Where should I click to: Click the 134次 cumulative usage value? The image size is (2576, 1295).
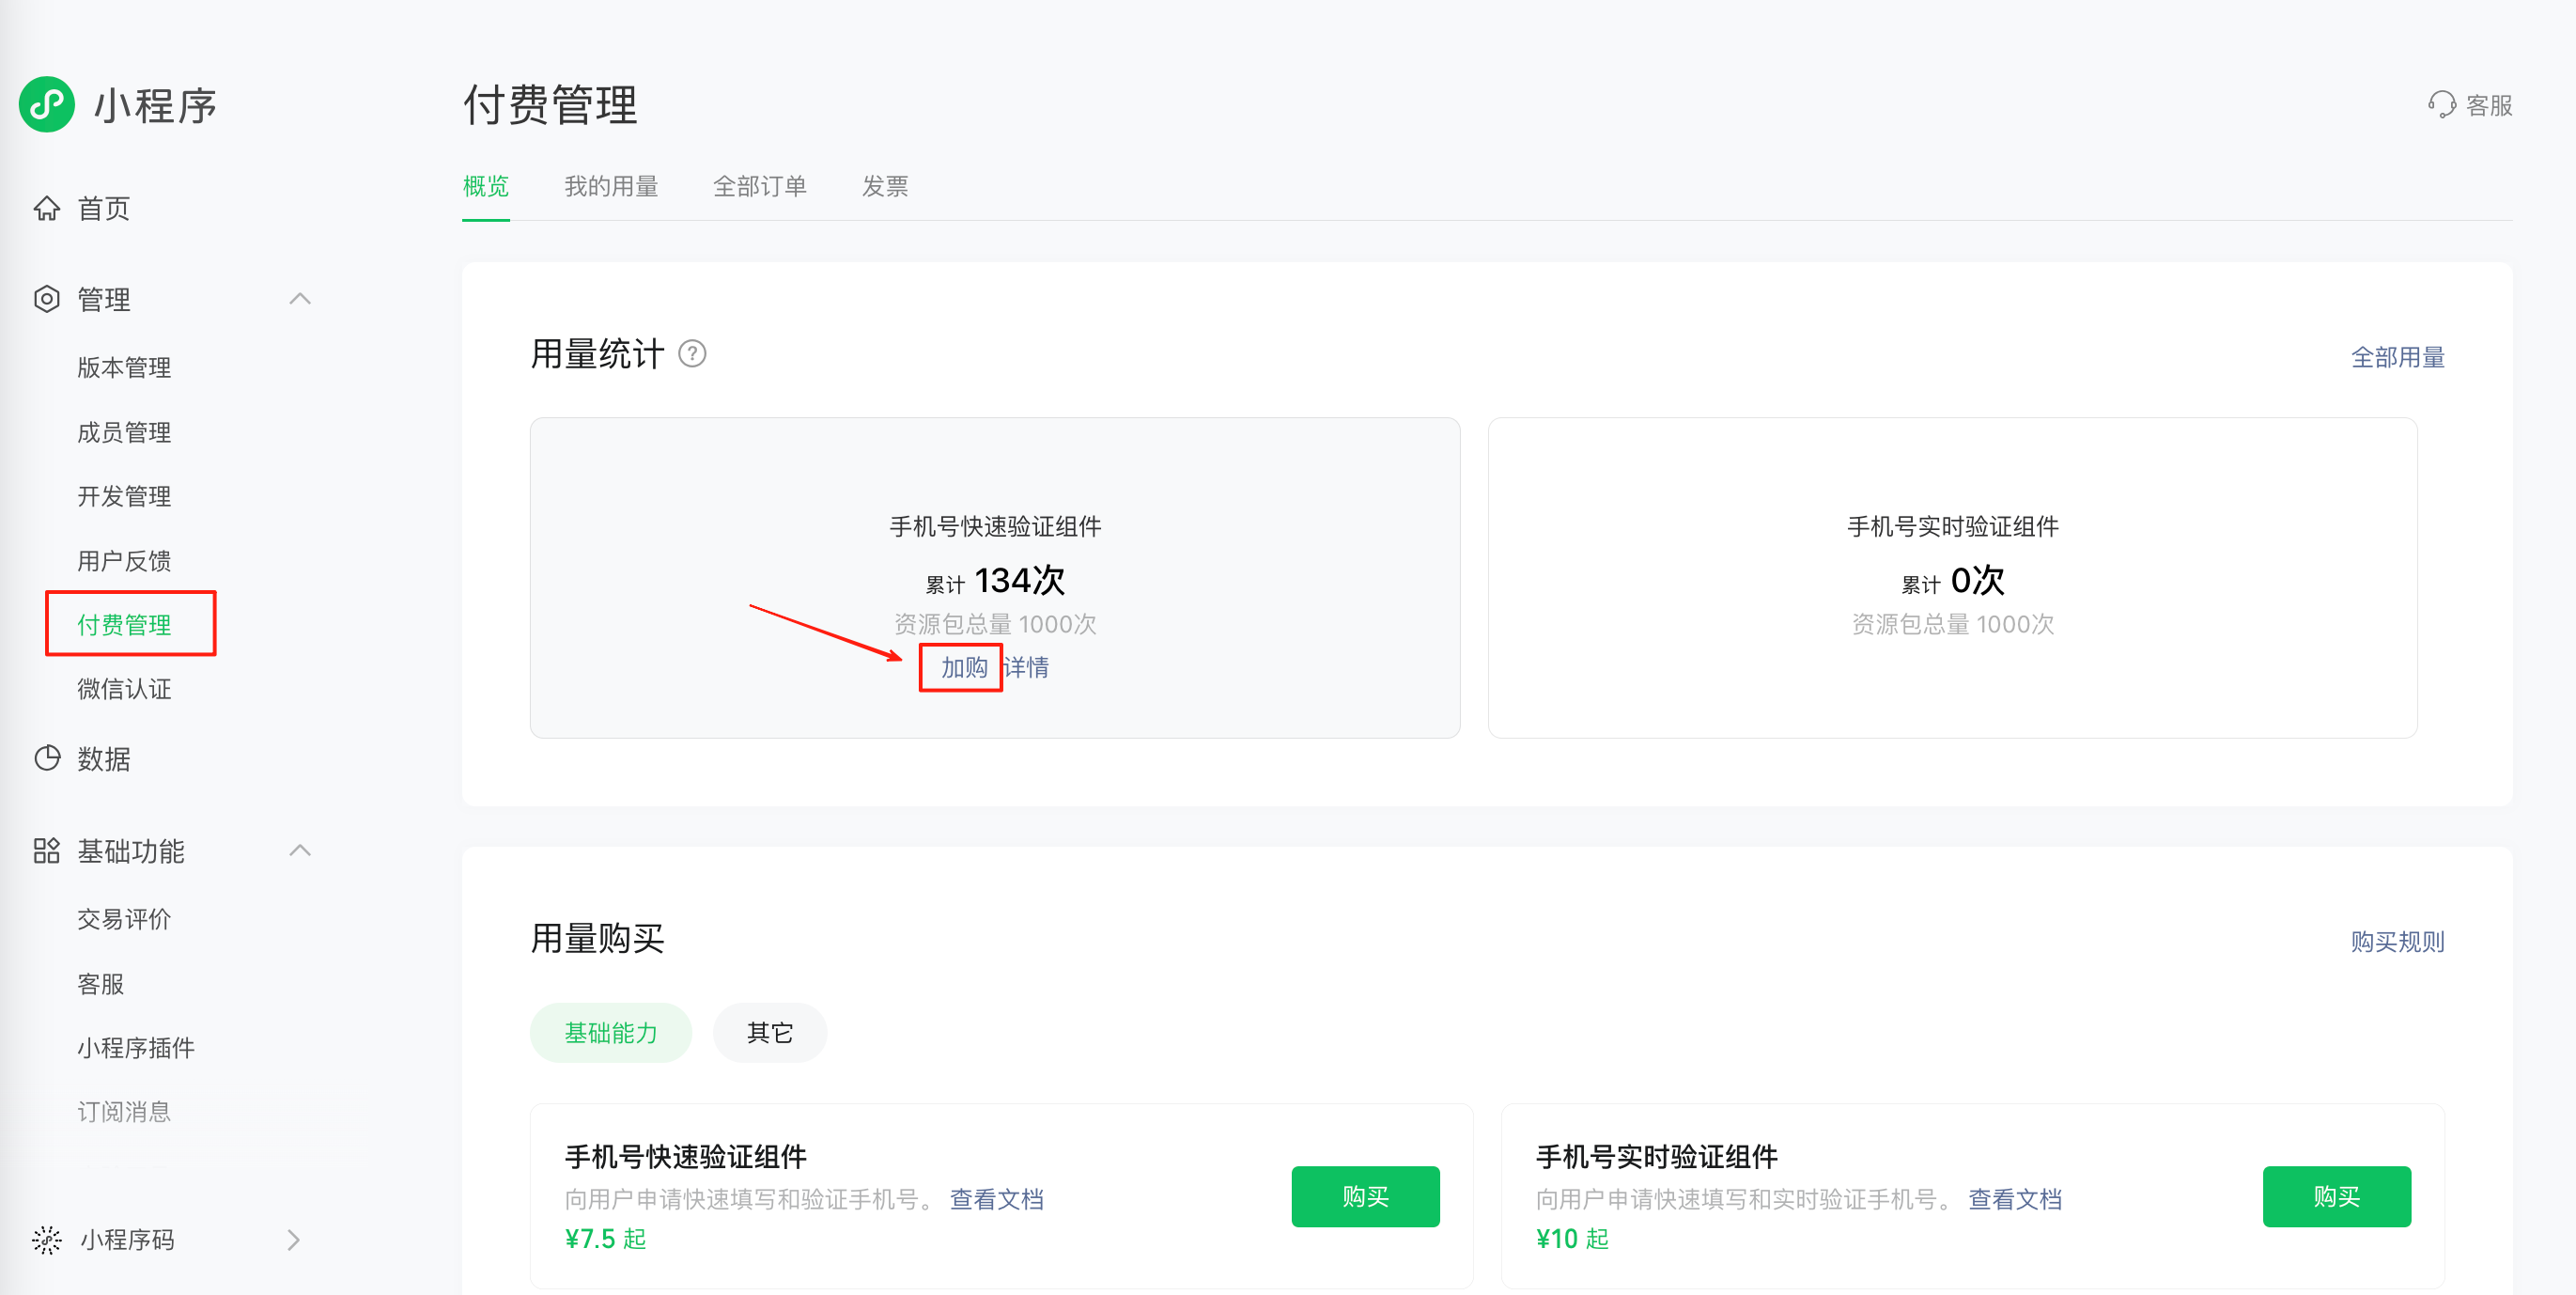coord(1019,580)
